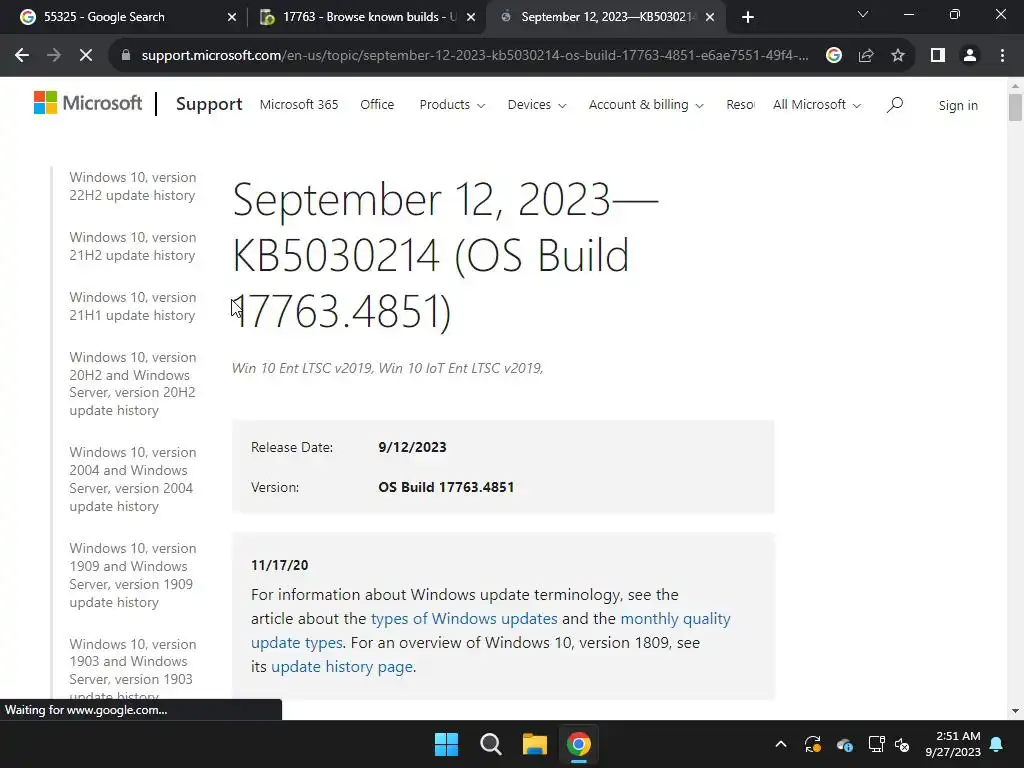Click the lock icon in address bar
The width and height of the screenshot is (1024, 768).
126,56
